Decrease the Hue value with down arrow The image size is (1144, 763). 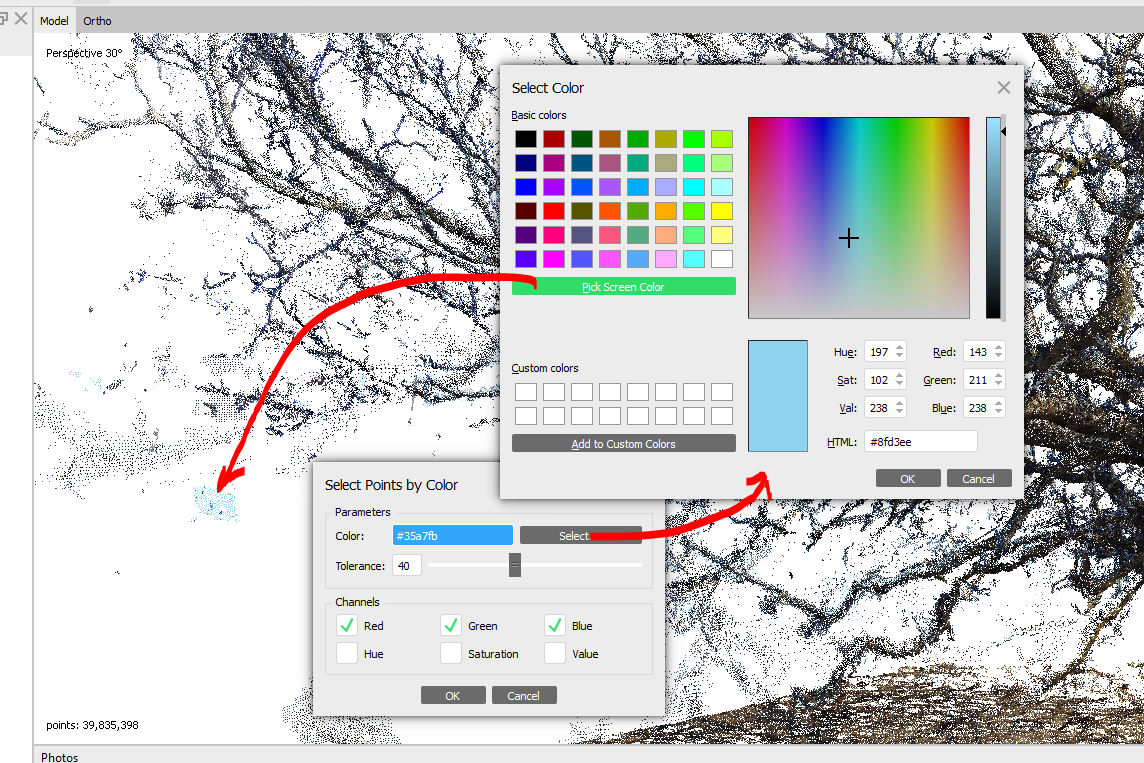900,356
